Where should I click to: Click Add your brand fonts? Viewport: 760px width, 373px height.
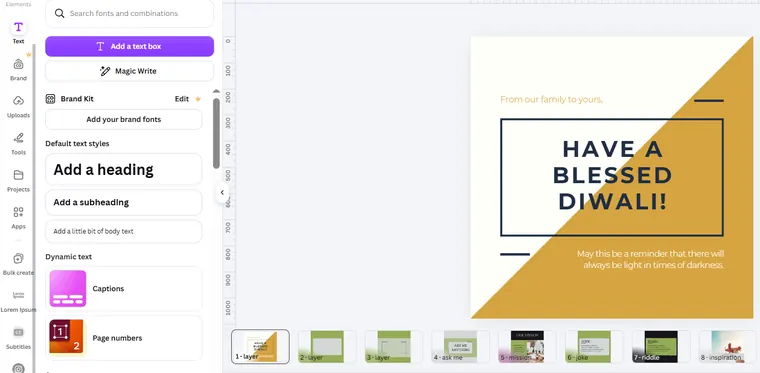tap(124, 120)
